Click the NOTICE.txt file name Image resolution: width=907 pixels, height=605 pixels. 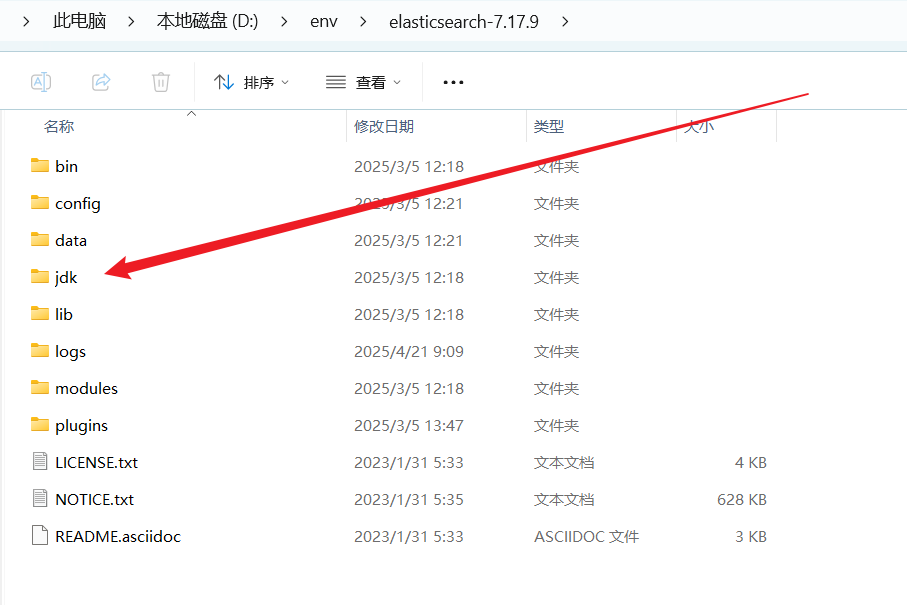[94, 500]
